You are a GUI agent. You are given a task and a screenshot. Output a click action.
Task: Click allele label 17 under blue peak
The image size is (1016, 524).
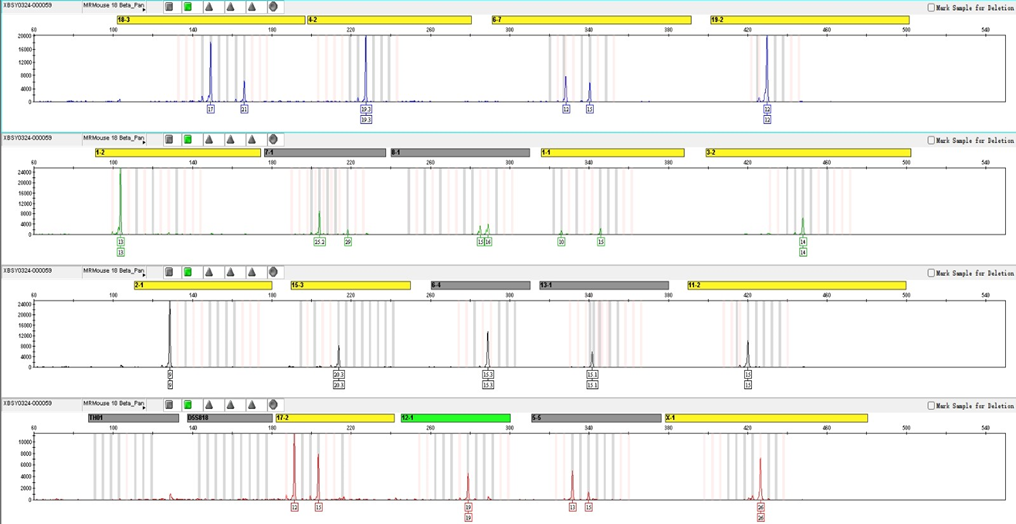click(211, 109)
